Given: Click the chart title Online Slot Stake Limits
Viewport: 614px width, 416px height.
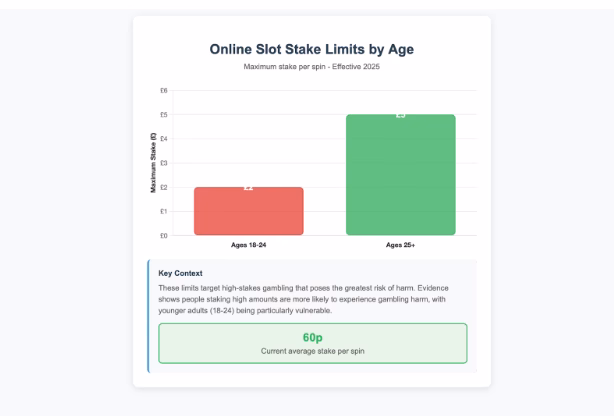Looking at the screenshot, I should coord(311,49).
